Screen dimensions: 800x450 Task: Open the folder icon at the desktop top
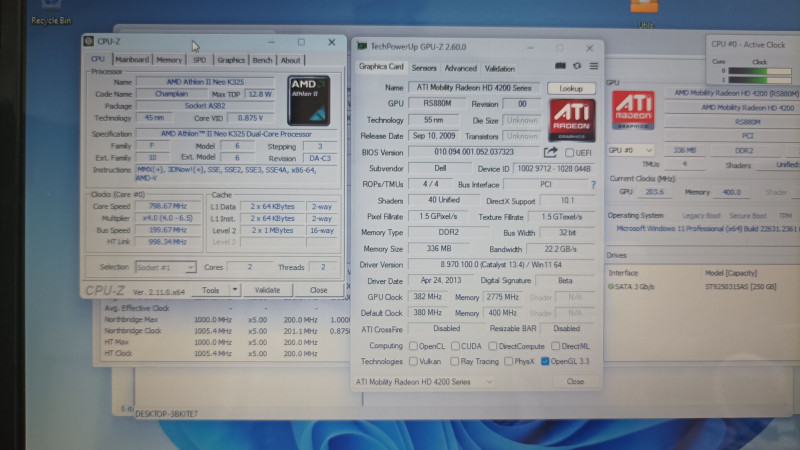pyautogui.click(x=644, y=6)
